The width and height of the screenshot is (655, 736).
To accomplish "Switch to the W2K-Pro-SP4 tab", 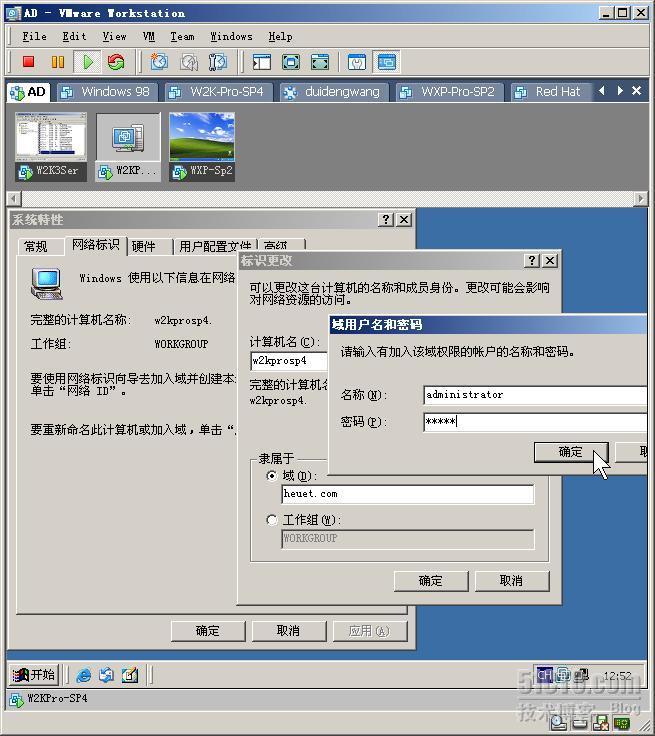I will (x=219, y=92).
